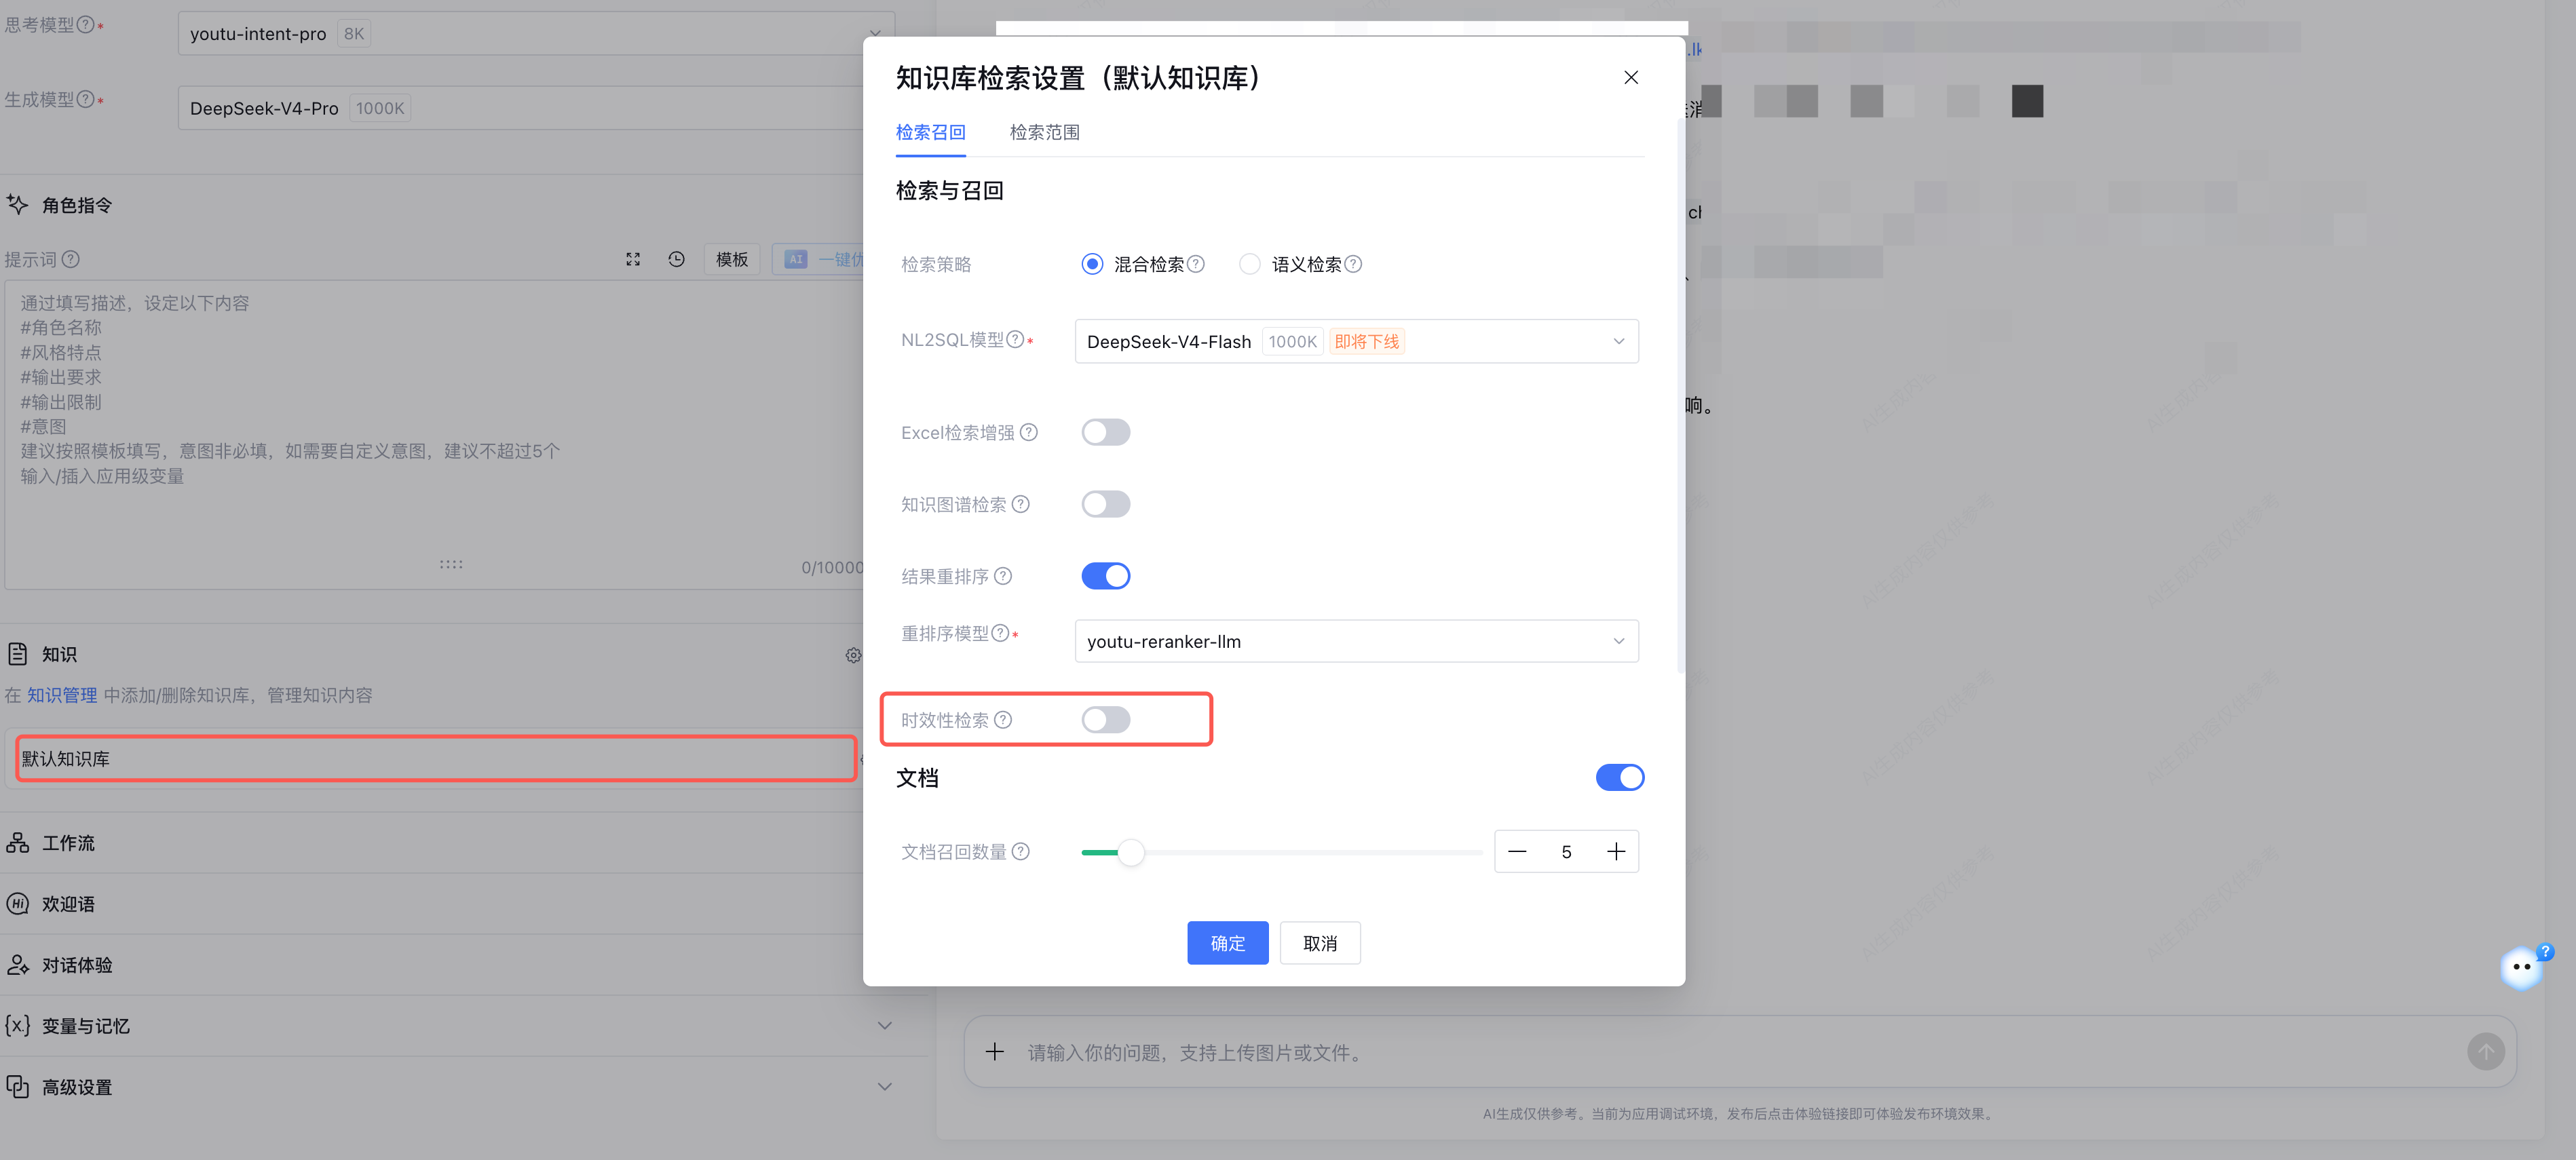Click the gear settings icon in 知识 section
The height and width of the screenshot is (1160, 2576).
tap(853, 655)
